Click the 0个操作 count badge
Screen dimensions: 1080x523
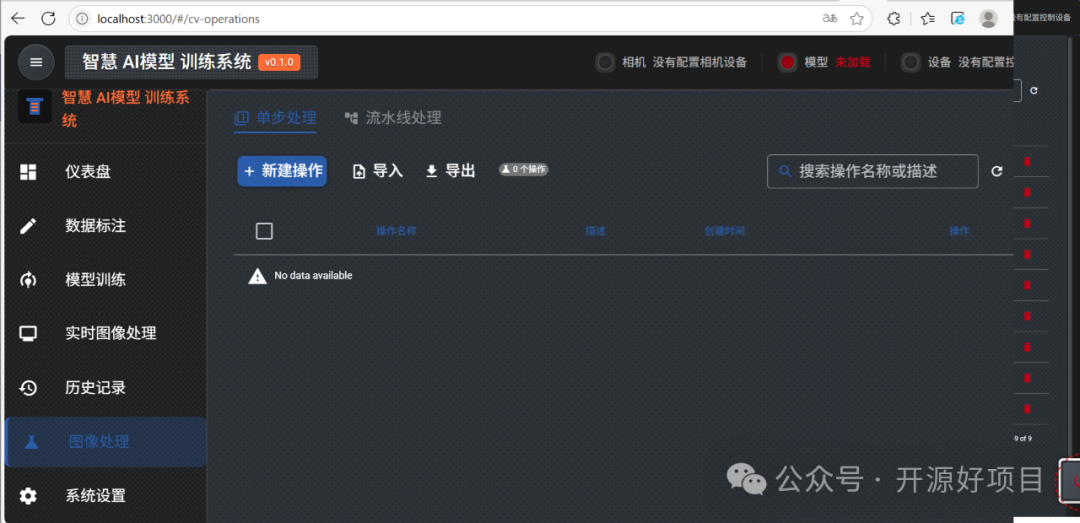click(523, 169)
